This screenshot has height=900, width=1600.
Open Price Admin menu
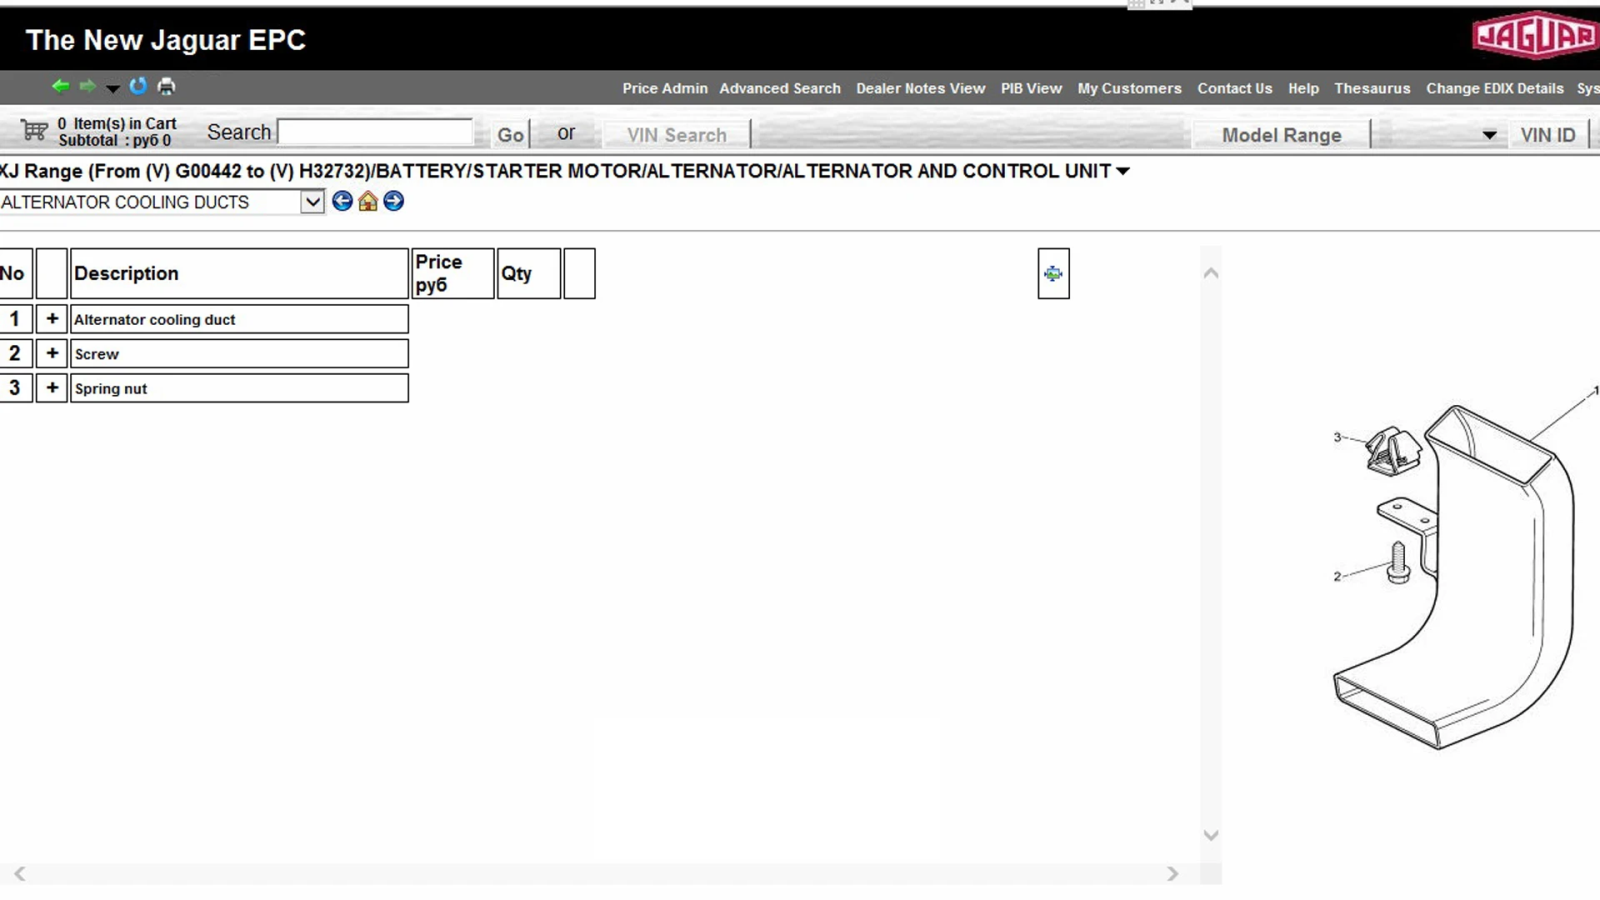click(665, 88)
